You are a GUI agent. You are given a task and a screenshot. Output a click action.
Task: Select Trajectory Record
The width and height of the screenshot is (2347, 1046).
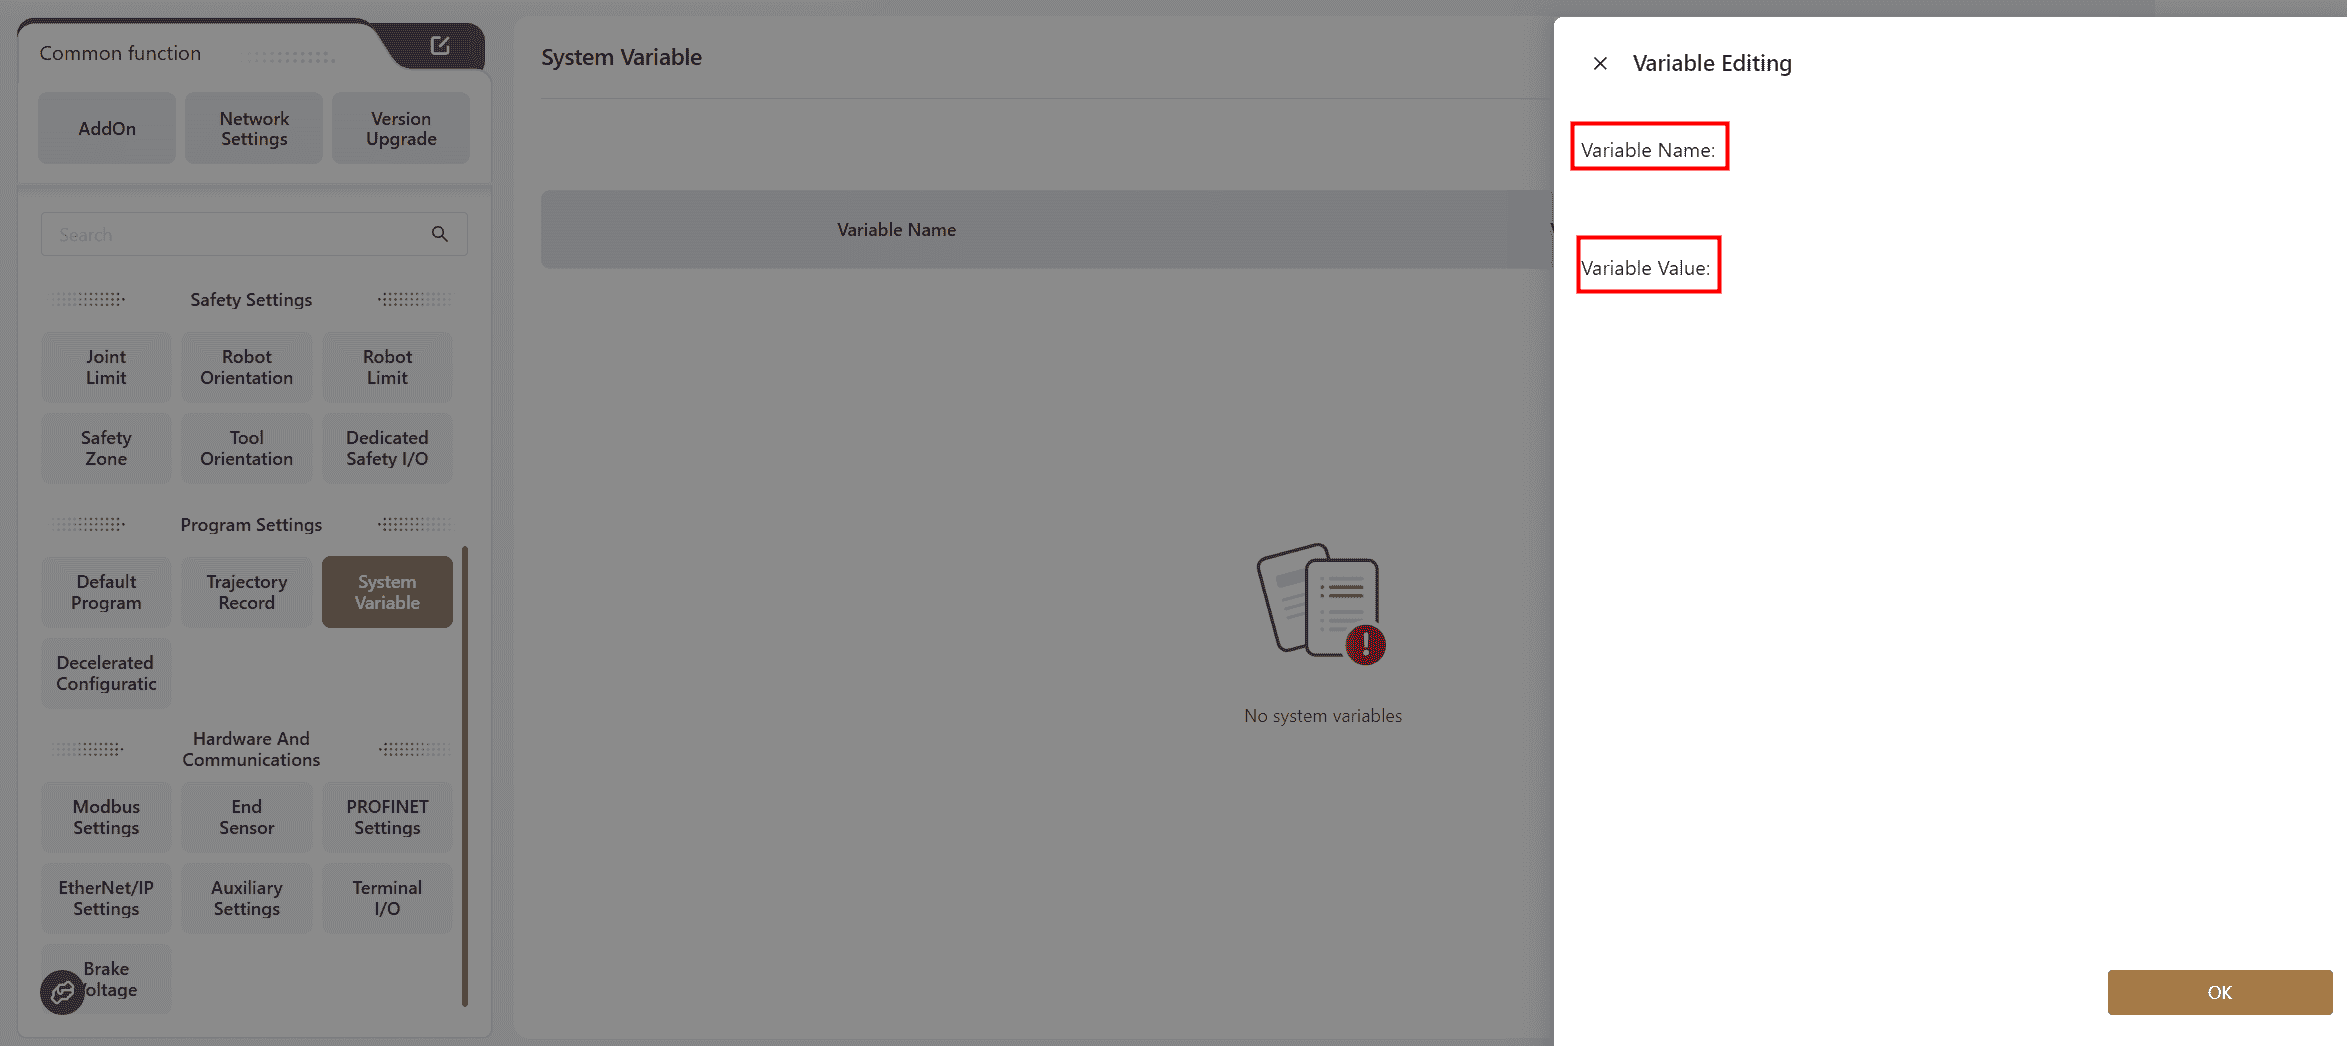[246, 592]
